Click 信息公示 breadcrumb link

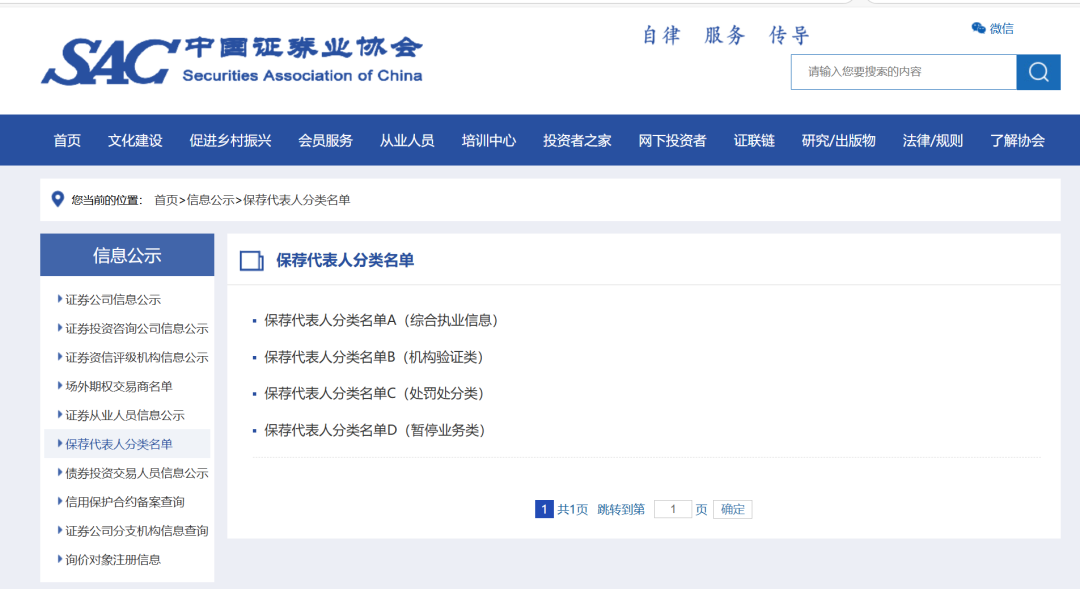click(210, 200)
